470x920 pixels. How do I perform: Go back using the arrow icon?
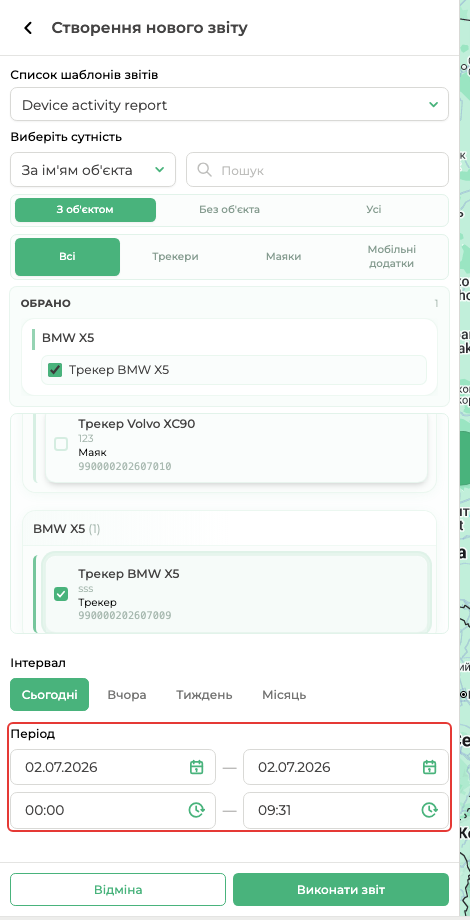[28, 28]
